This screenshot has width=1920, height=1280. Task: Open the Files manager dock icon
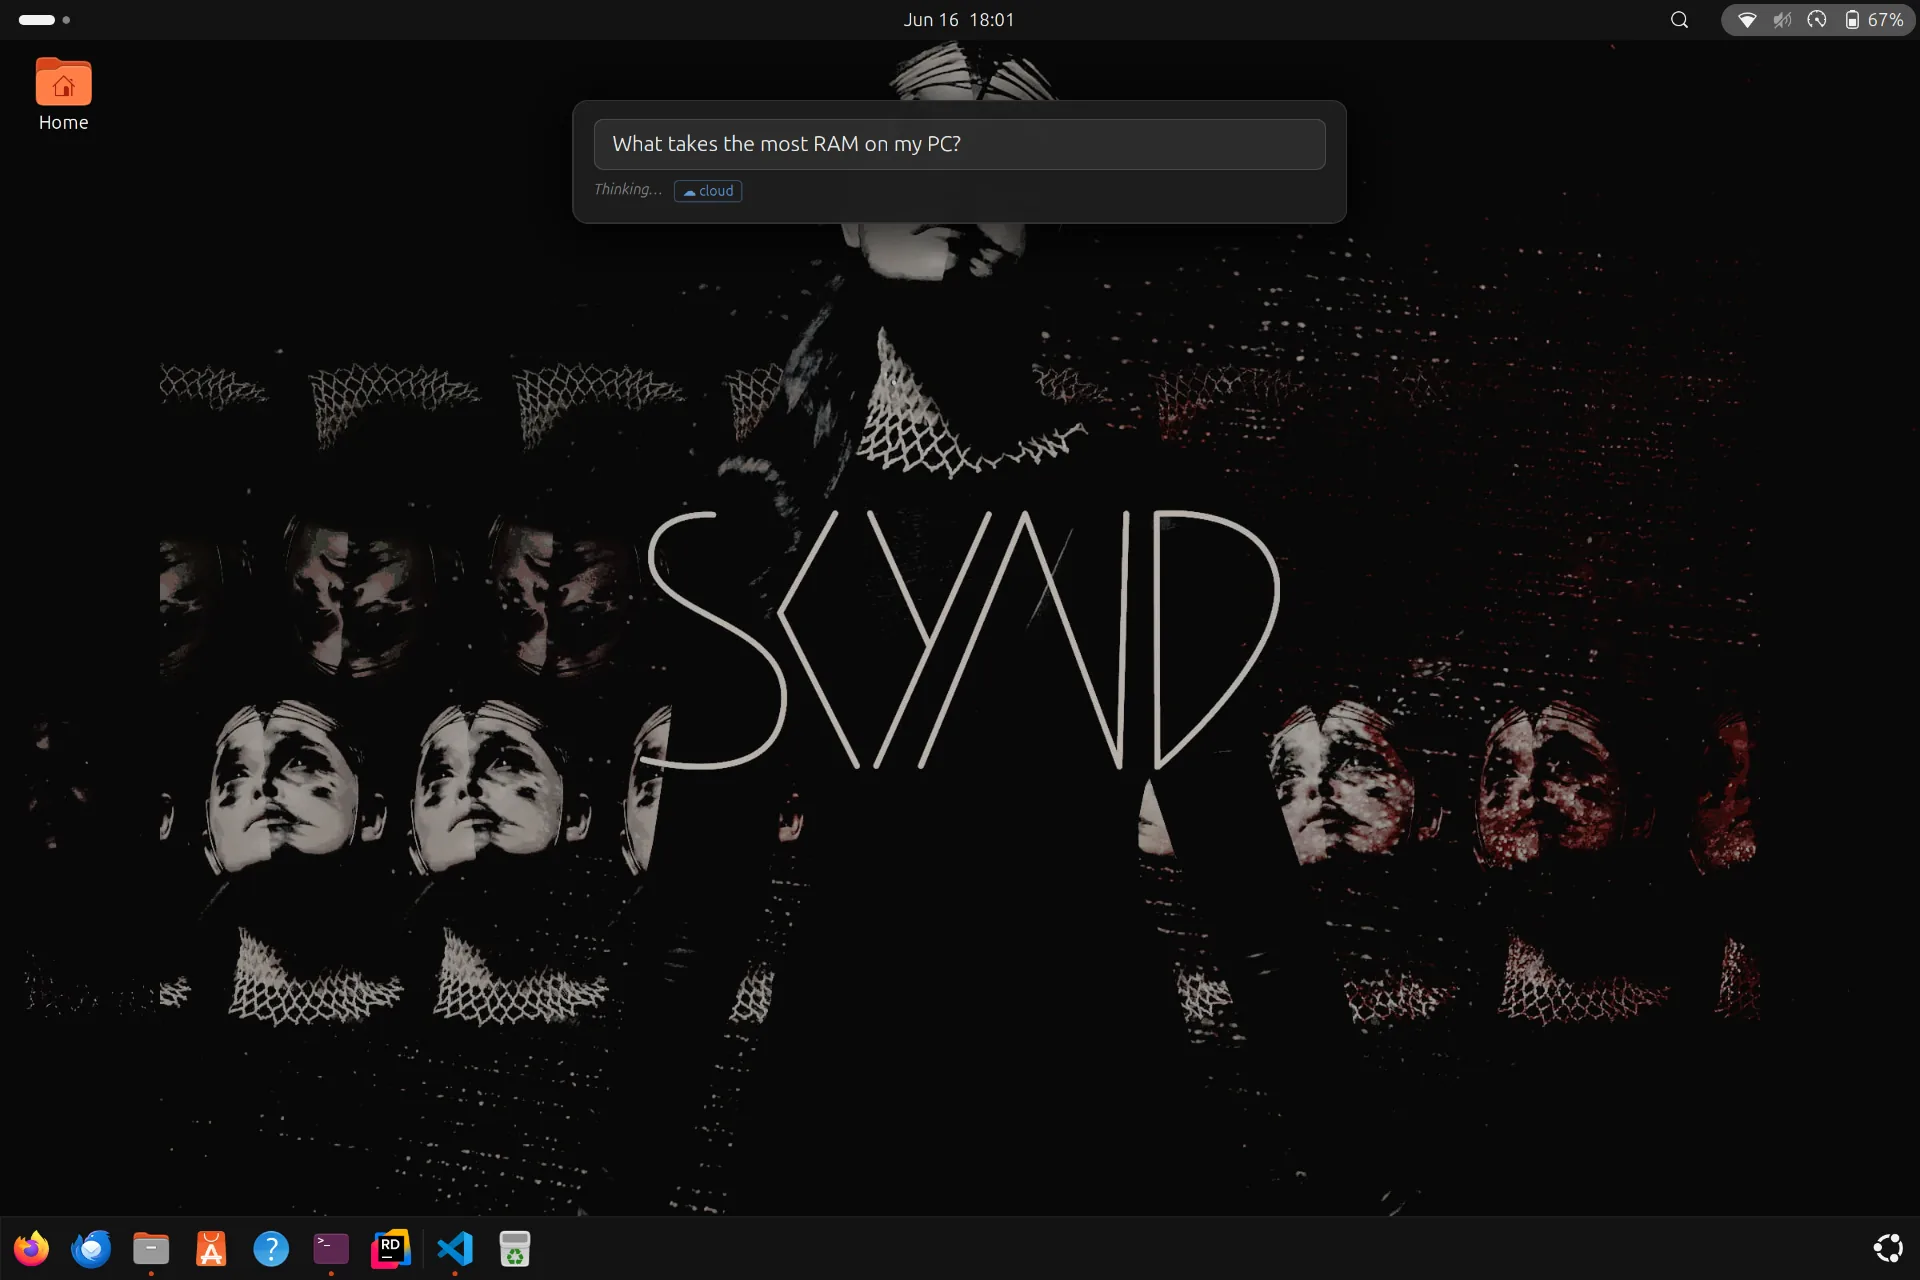tap(151, 1249)
